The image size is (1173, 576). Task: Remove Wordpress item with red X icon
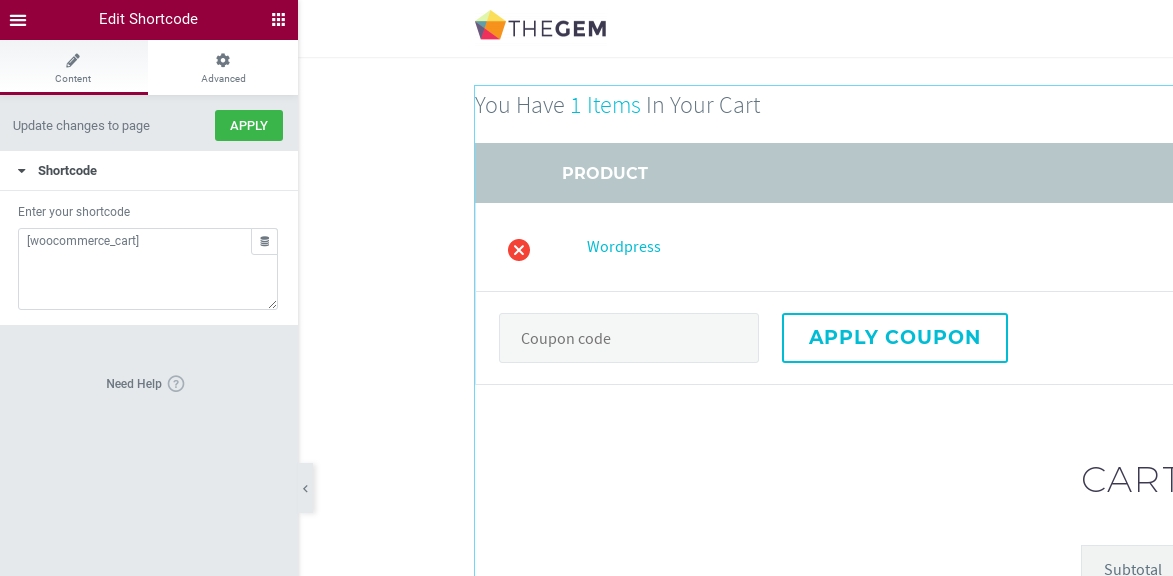[519, 250]
